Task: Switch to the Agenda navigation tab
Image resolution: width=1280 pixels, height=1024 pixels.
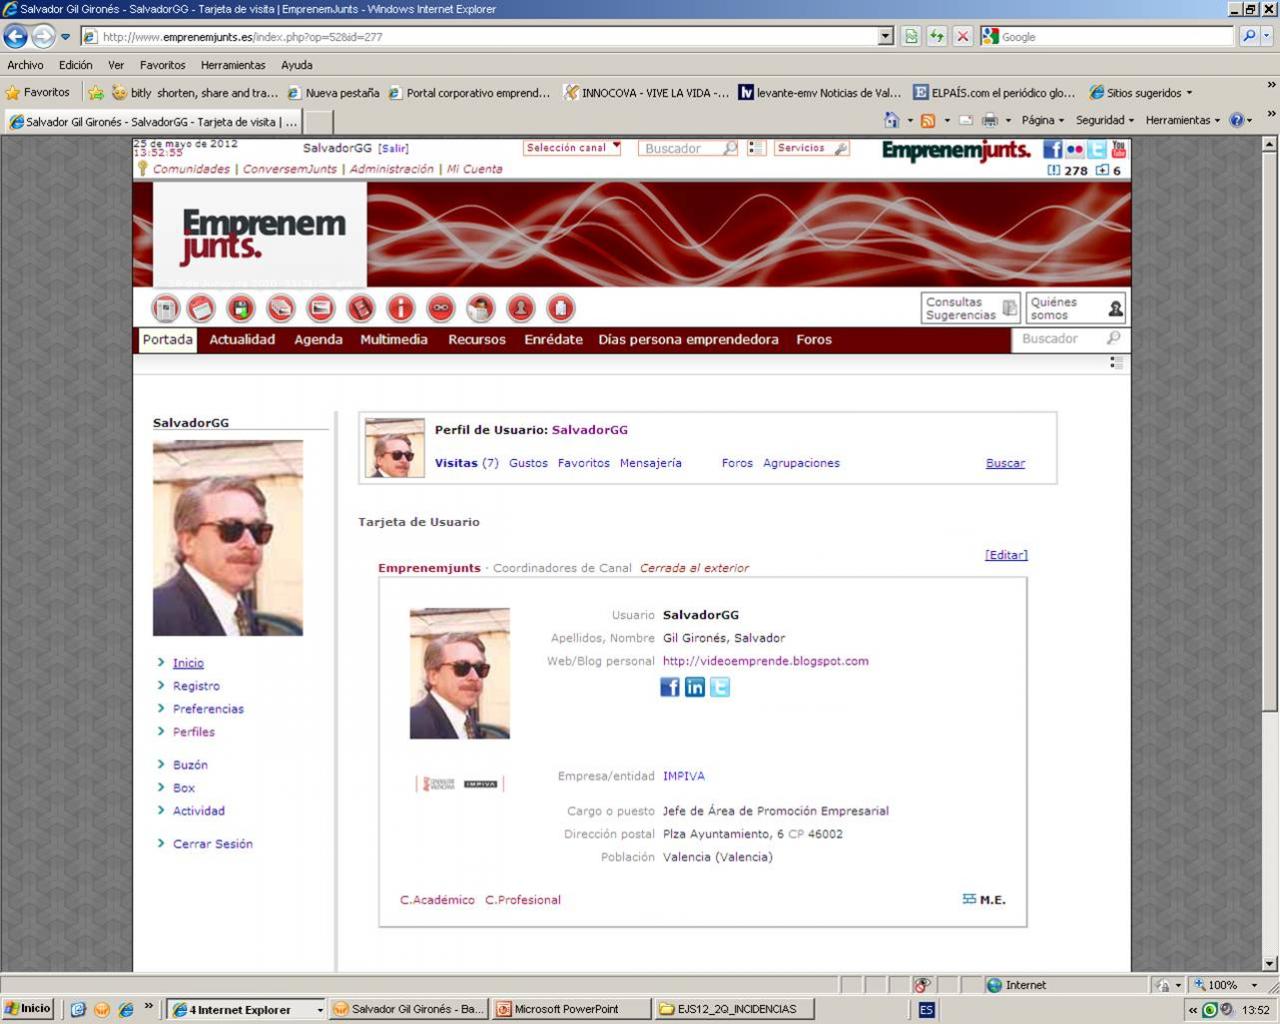Action: (318, 340)
